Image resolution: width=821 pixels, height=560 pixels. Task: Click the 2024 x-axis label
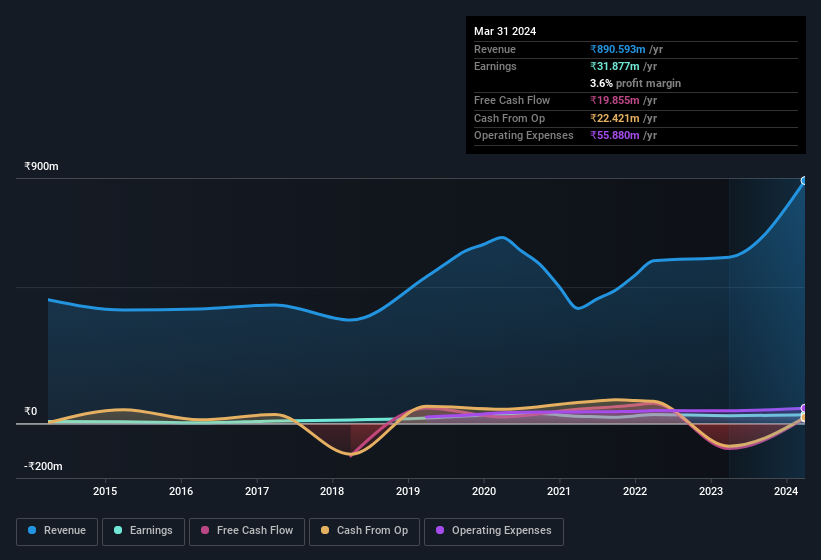(786, 491)
